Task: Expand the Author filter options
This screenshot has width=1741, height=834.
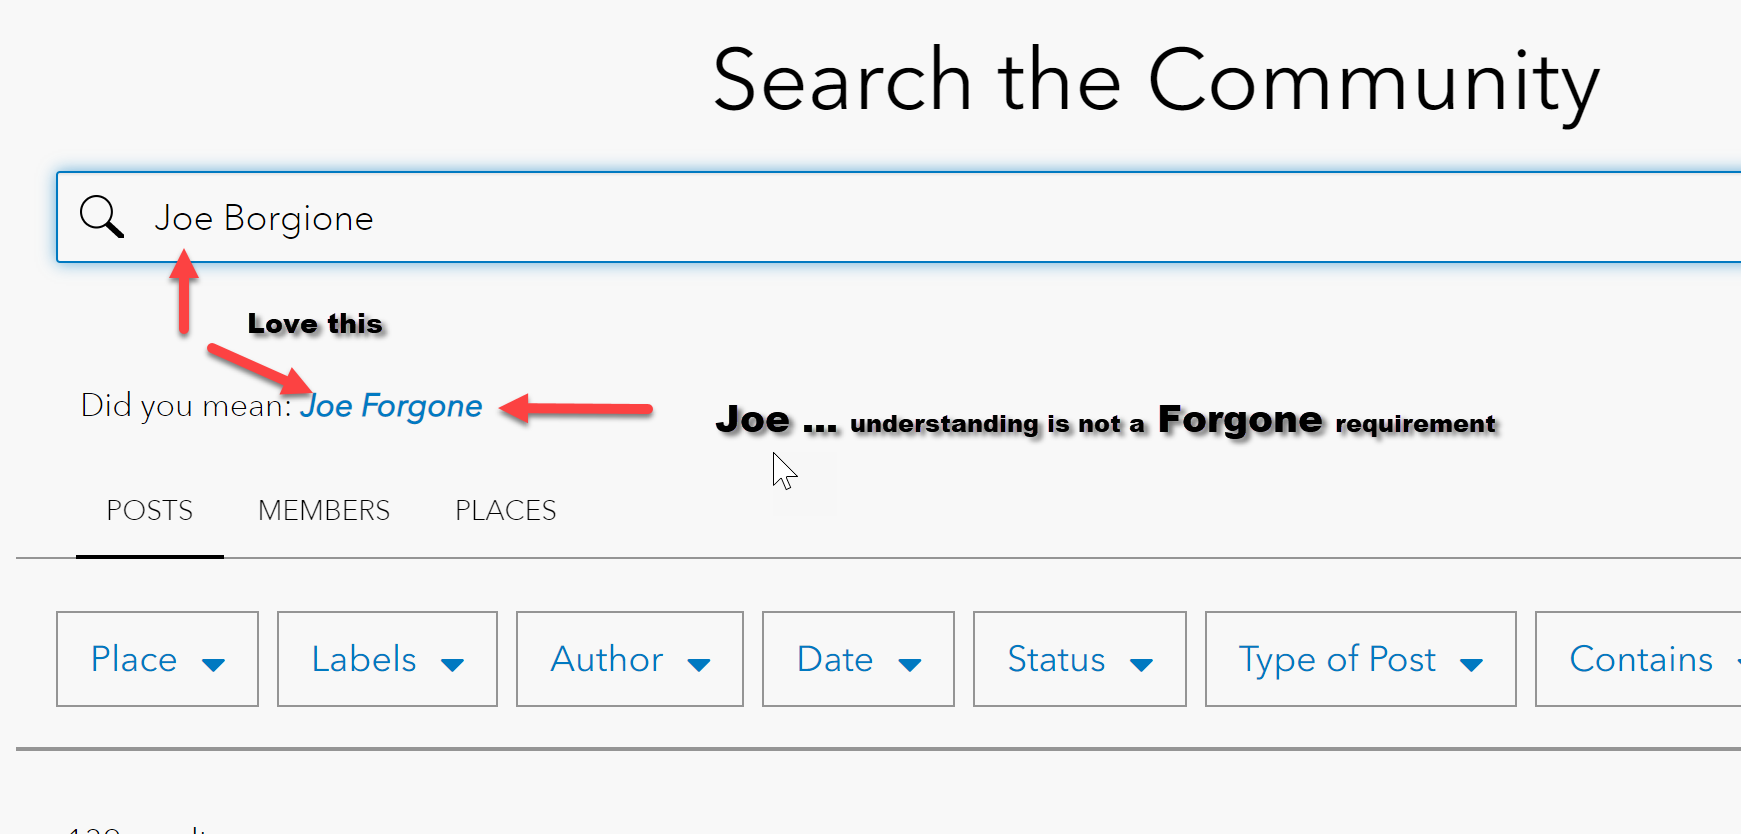Action: coord(628,659)
